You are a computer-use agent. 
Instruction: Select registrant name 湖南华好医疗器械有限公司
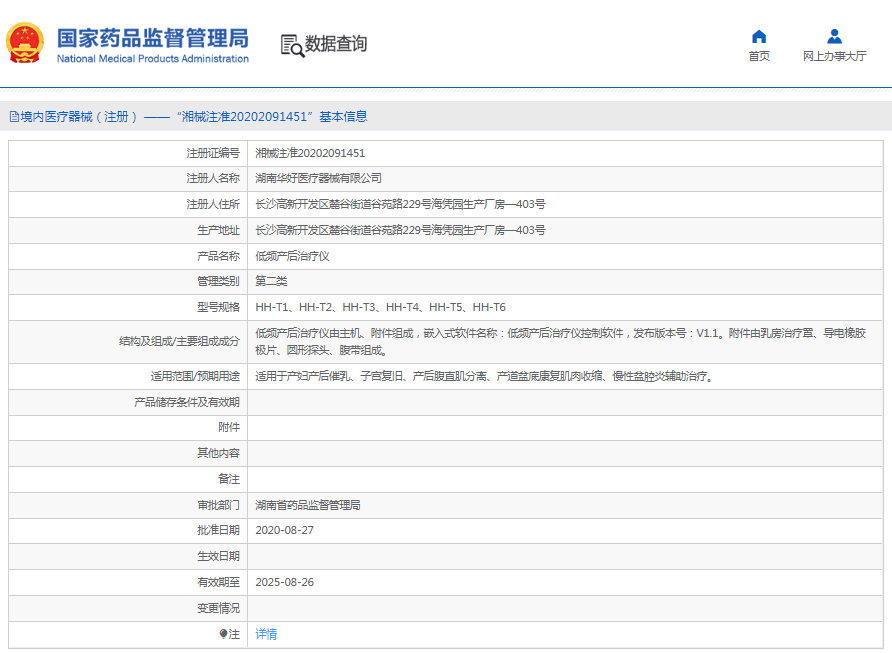point(319,179)
